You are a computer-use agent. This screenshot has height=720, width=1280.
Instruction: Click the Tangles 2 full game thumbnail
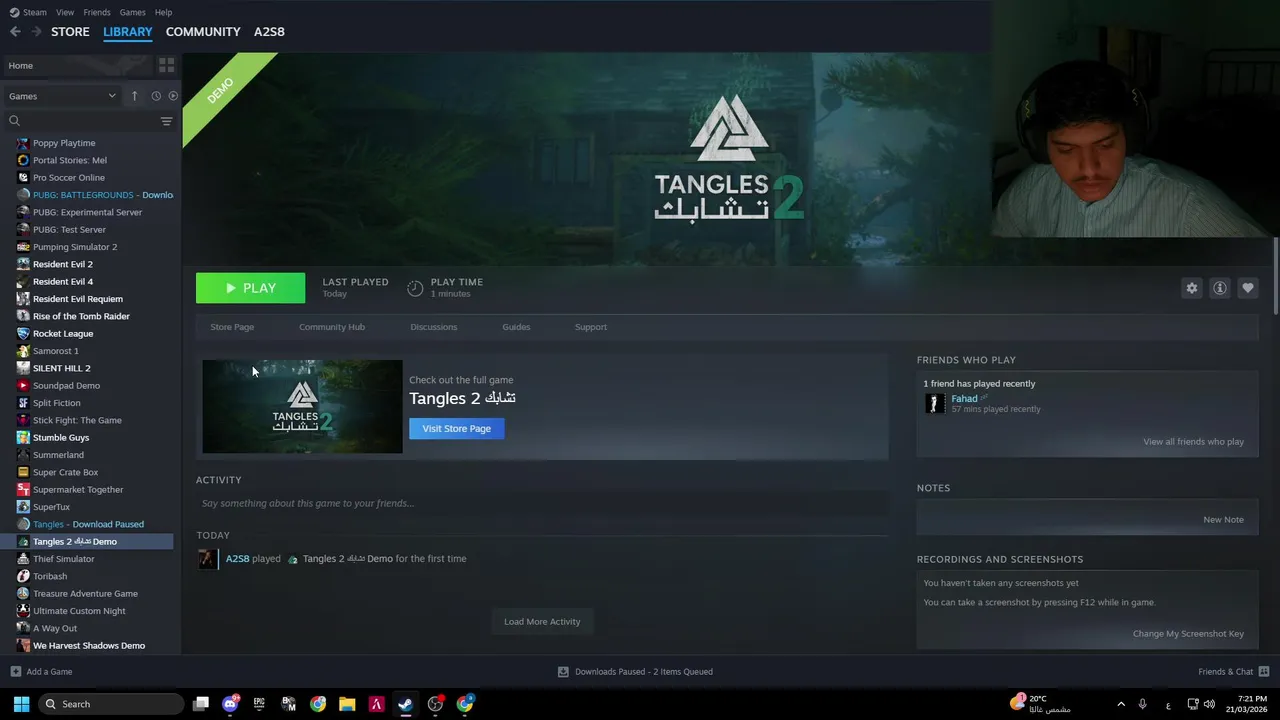pyautogui.click(x=302, y=407)
